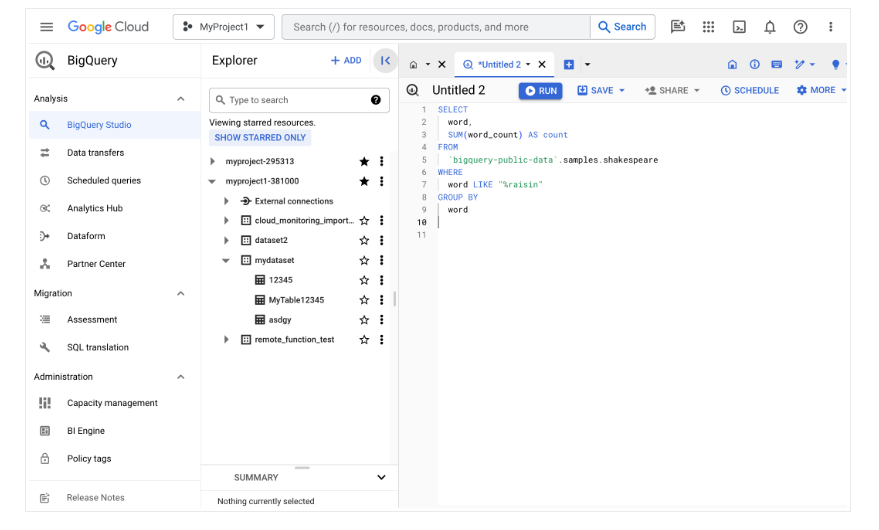Viewport: 879px width, 530px height.
Task: Open the MORE settings dropdown
Action: pyautogui.click(x=821, y=90)
